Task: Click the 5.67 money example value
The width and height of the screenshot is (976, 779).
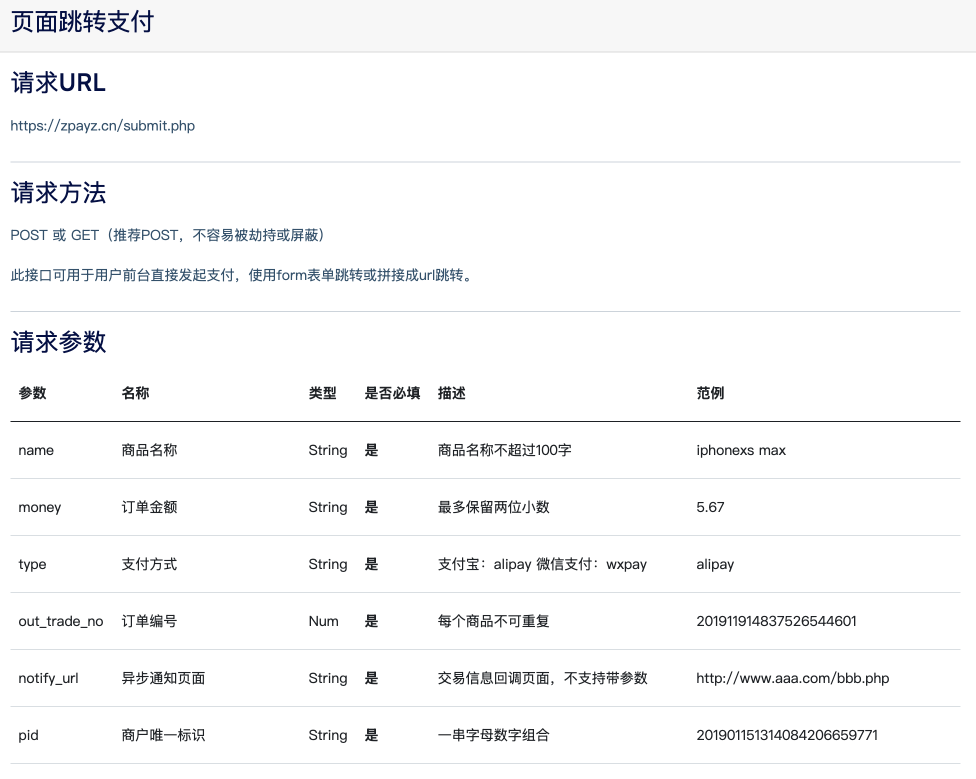Action: click(710, 507)
